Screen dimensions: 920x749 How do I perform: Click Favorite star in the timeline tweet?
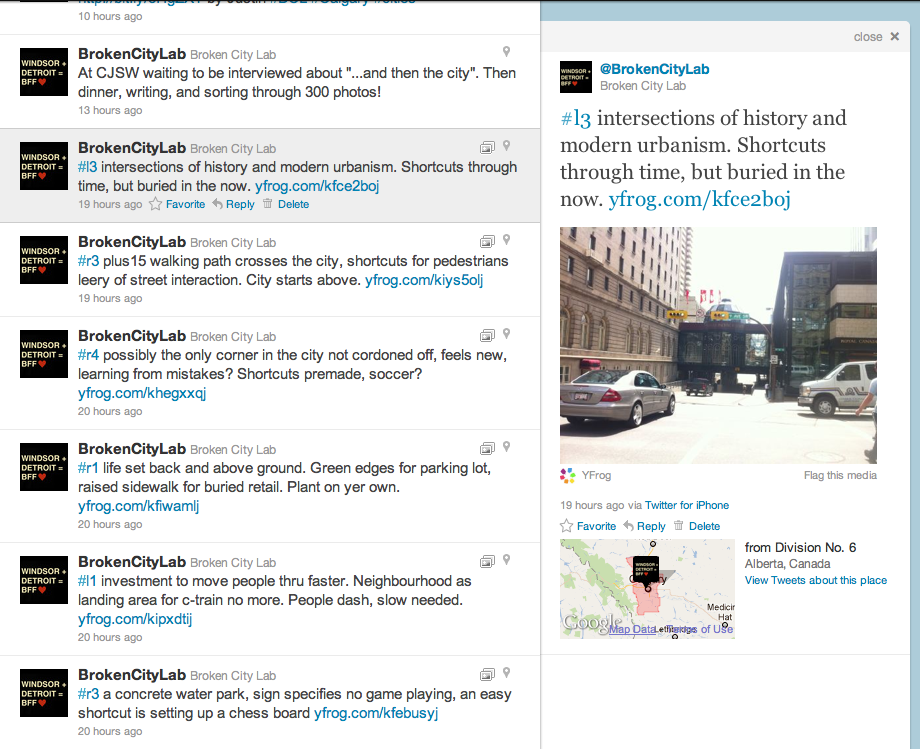click(155, 204)
